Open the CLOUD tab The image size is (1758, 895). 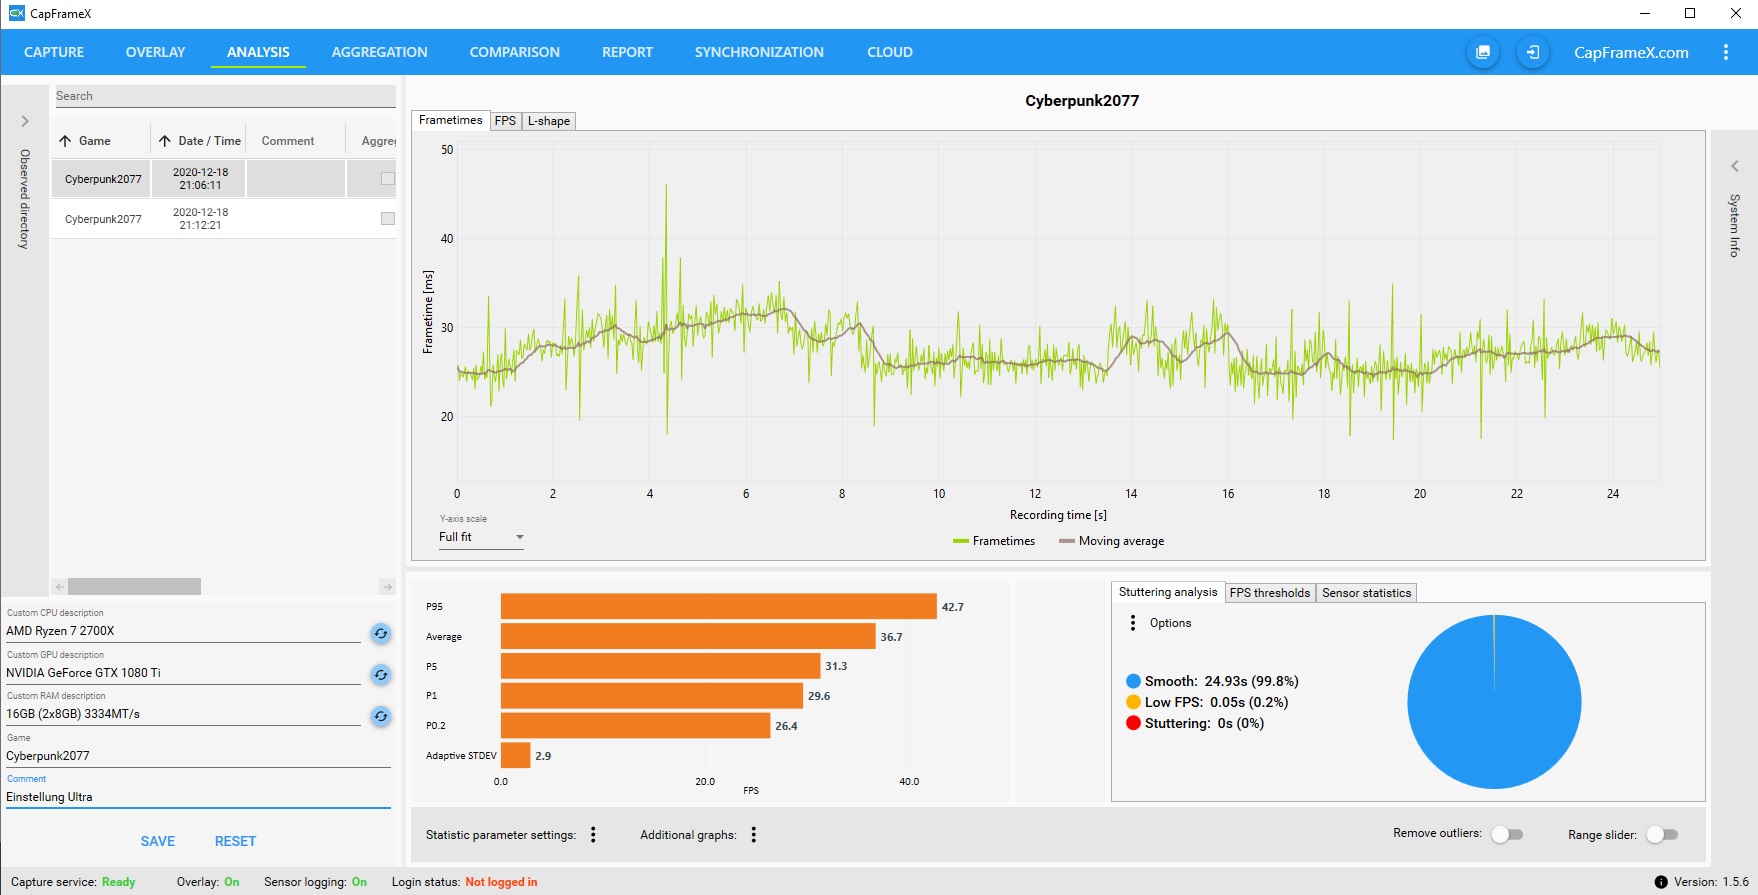890,52
